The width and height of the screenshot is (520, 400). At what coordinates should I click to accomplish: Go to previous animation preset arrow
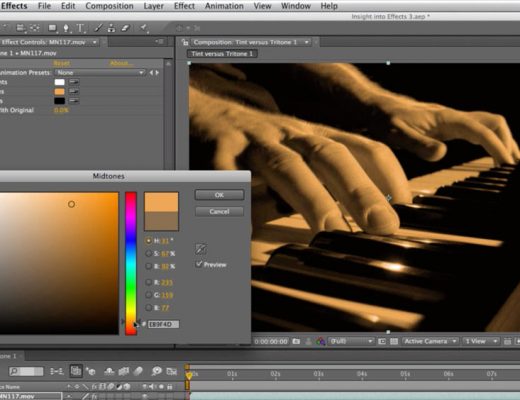pos(151,73)
